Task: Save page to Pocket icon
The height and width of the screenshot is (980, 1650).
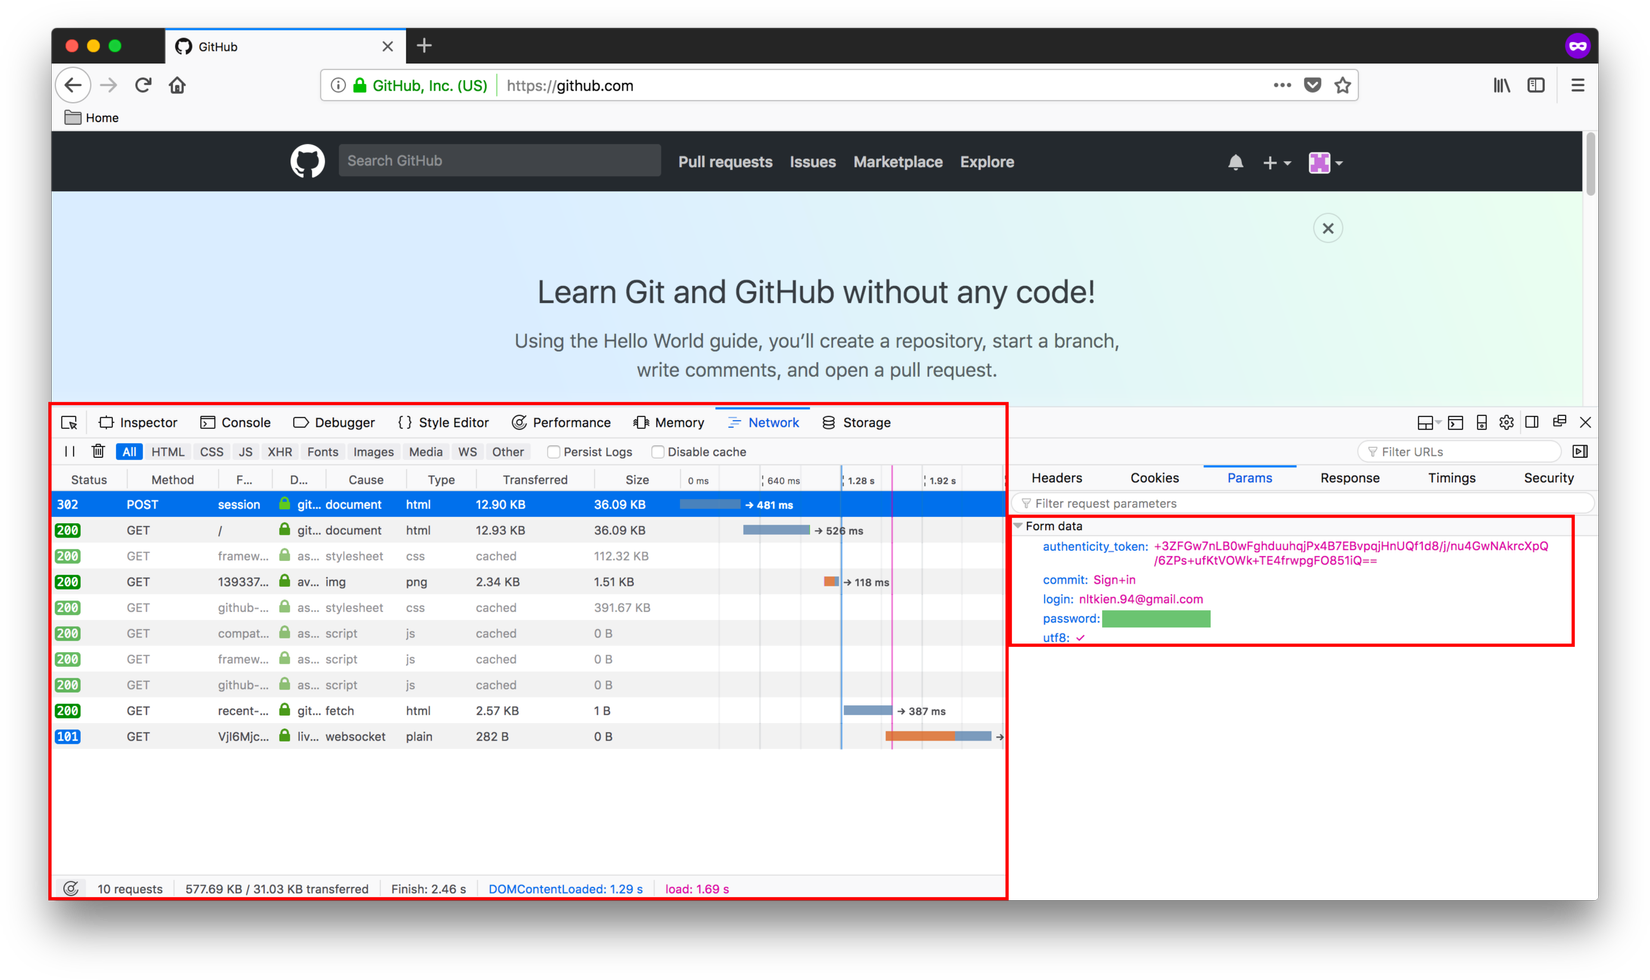Action: coord(1313,85)
